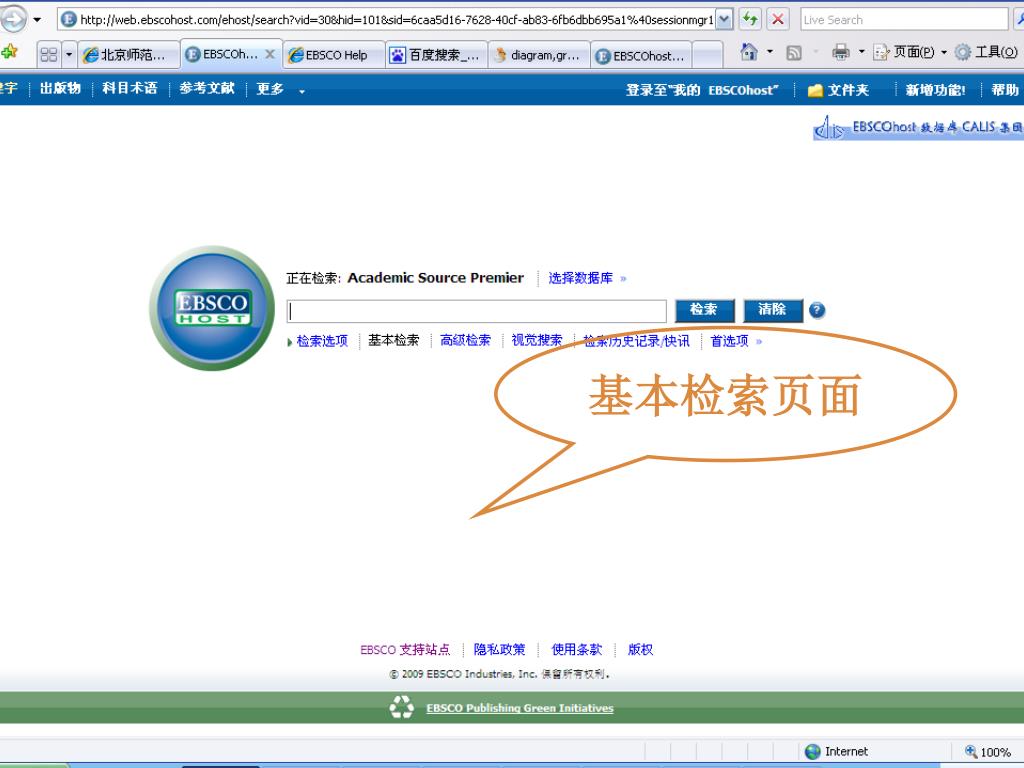This screenshot has width=1024, height=768.
Task: Open the 文件夹 folder link
Action: click(x=839, y=90)
